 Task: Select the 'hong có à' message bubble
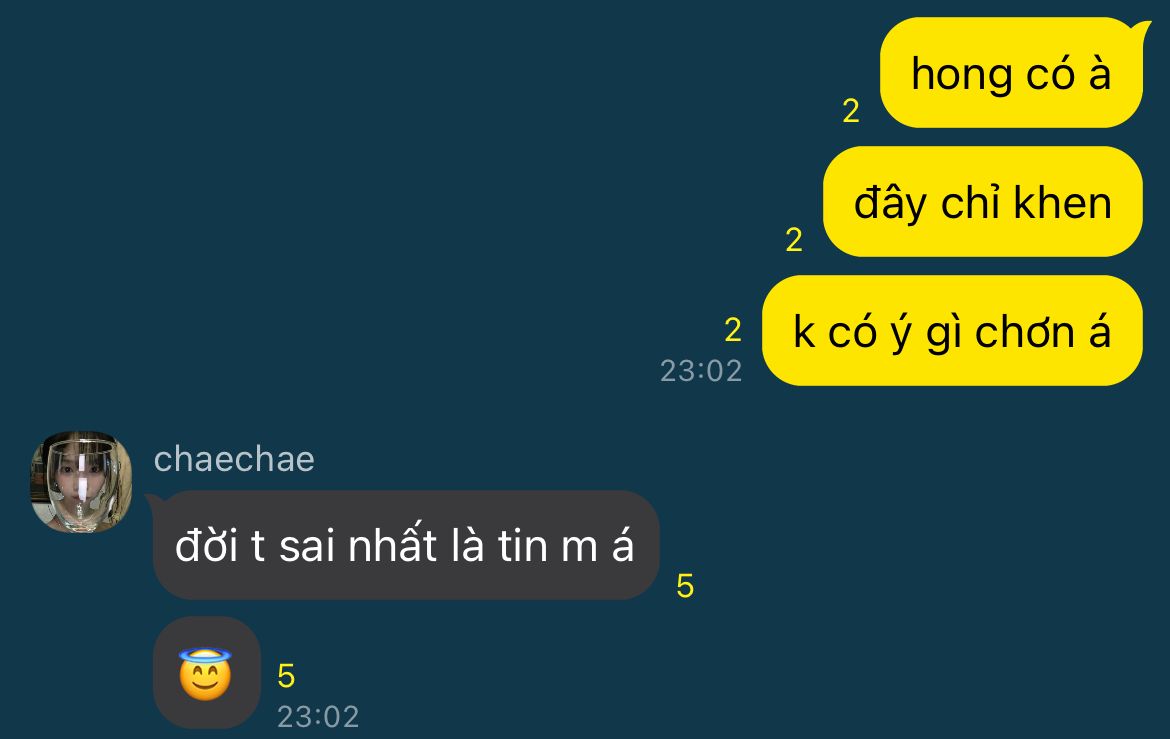click(1011, 72)
